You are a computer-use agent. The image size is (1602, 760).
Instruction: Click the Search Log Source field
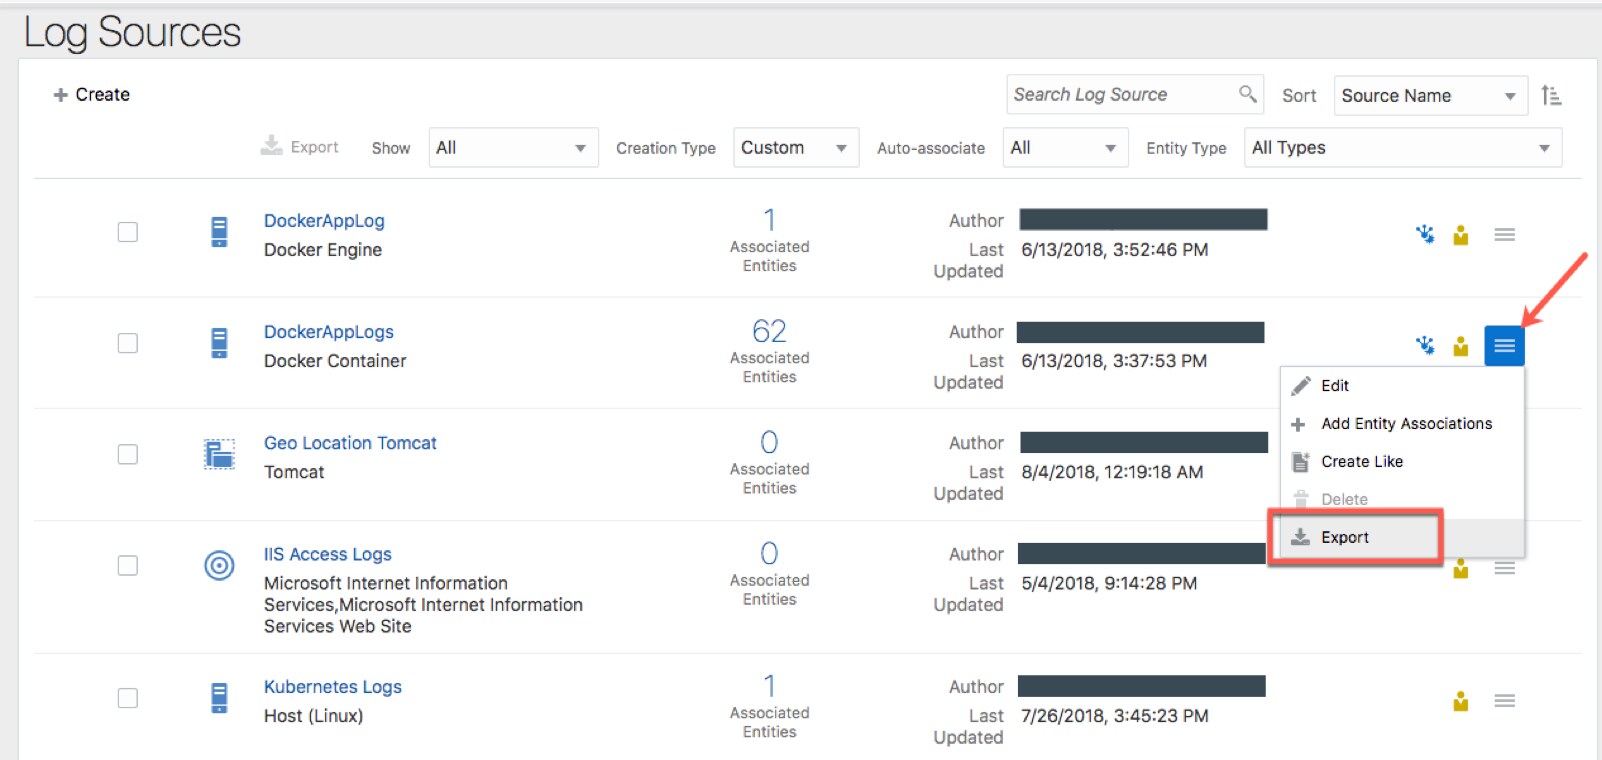(1120, 95)
